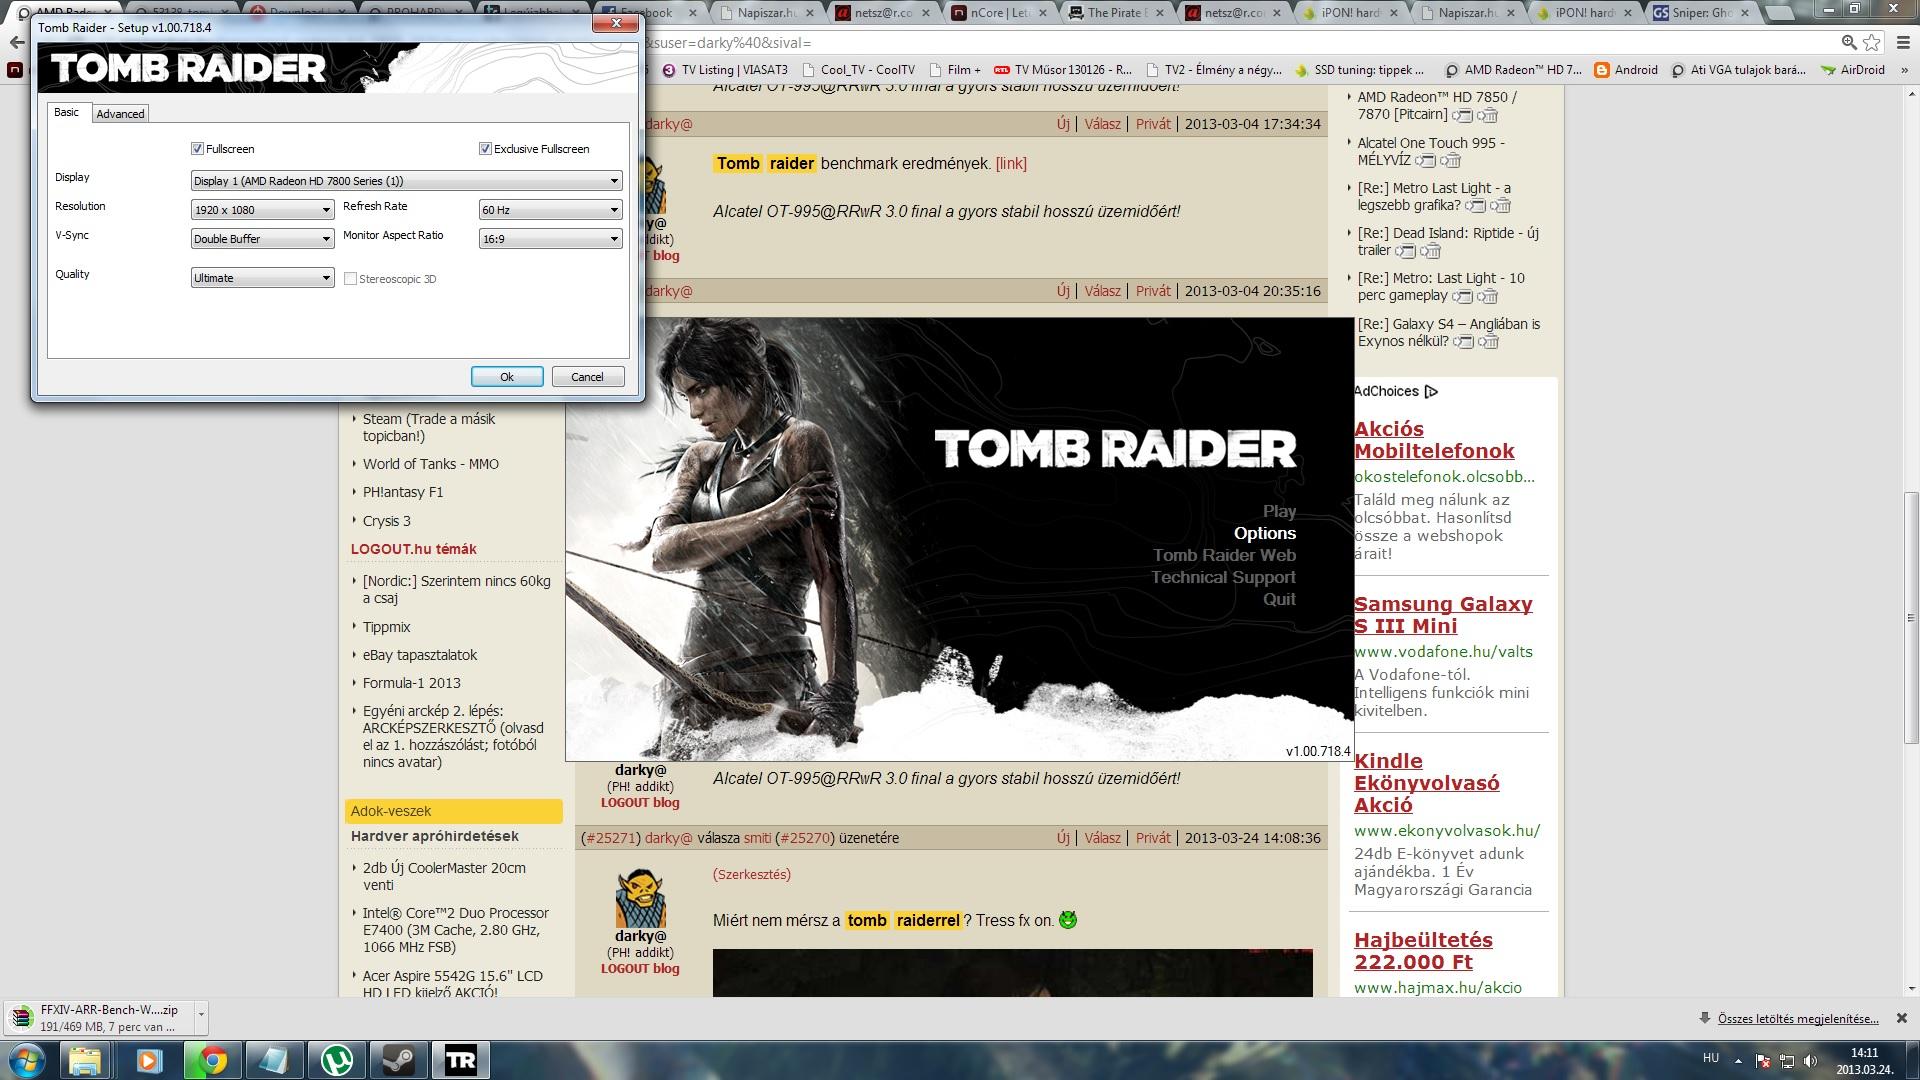1920x1080 pixels.
Task: Click darky@ avatar in last post
Action: (640, 897)
